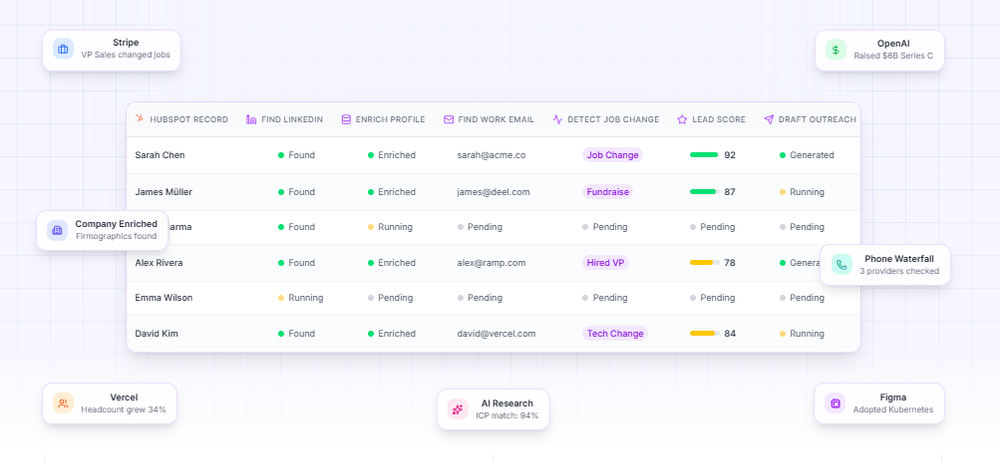Click 'VP Sales changed jobs' text

126,55
